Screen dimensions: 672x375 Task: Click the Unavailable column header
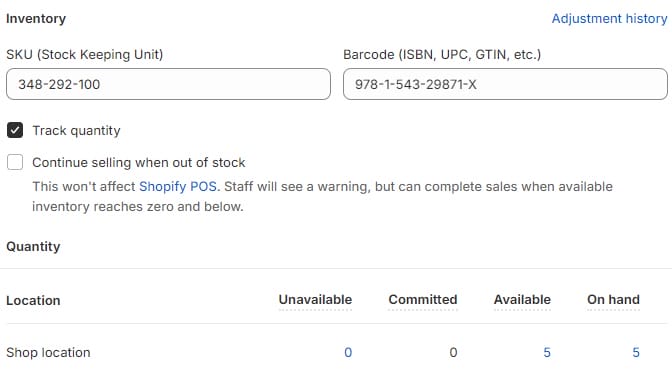[315, 300]
